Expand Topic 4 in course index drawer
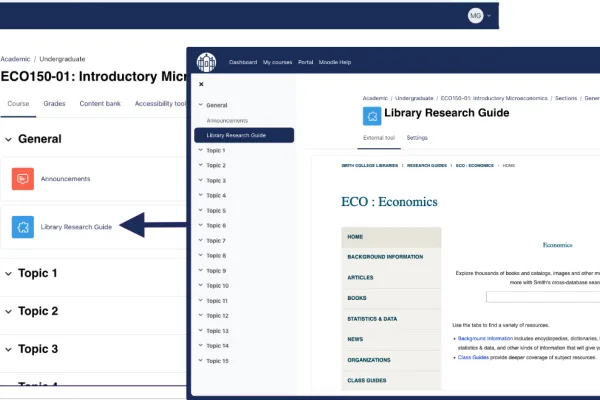The height and width of the screenshot is (400, 600). tap(201, 195)
